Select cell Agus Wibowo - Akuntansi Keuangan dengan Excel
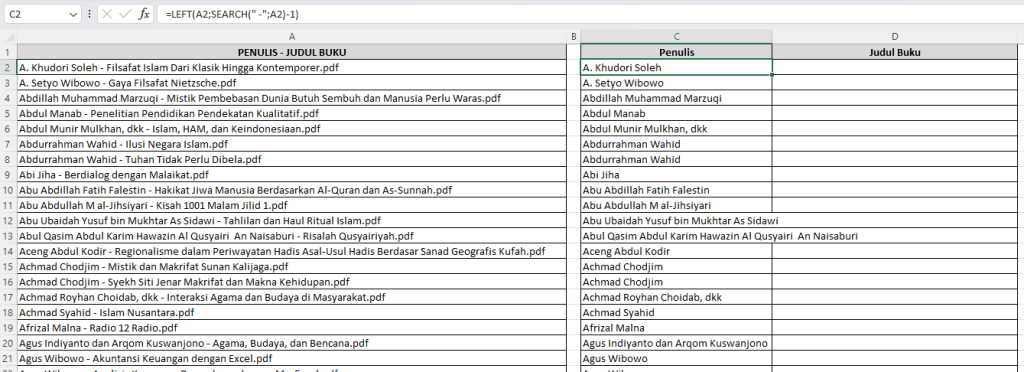This screenshot has height=372, width=1024. coord(291,358)
